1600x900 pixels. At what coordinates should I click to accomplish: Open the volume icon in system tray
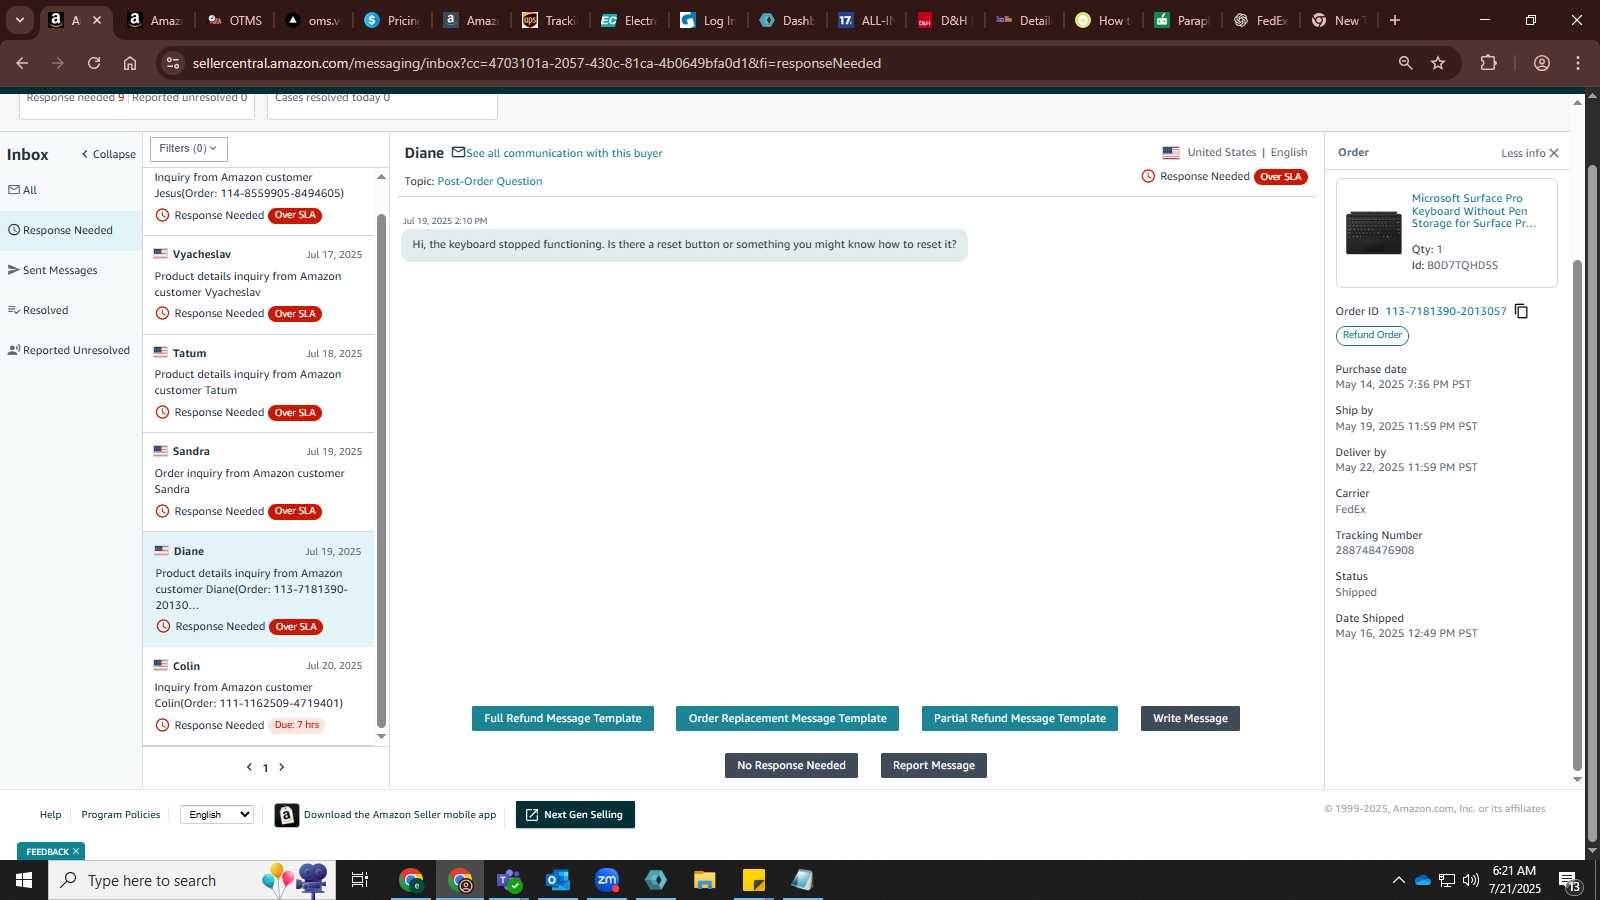coord(1471,880)
